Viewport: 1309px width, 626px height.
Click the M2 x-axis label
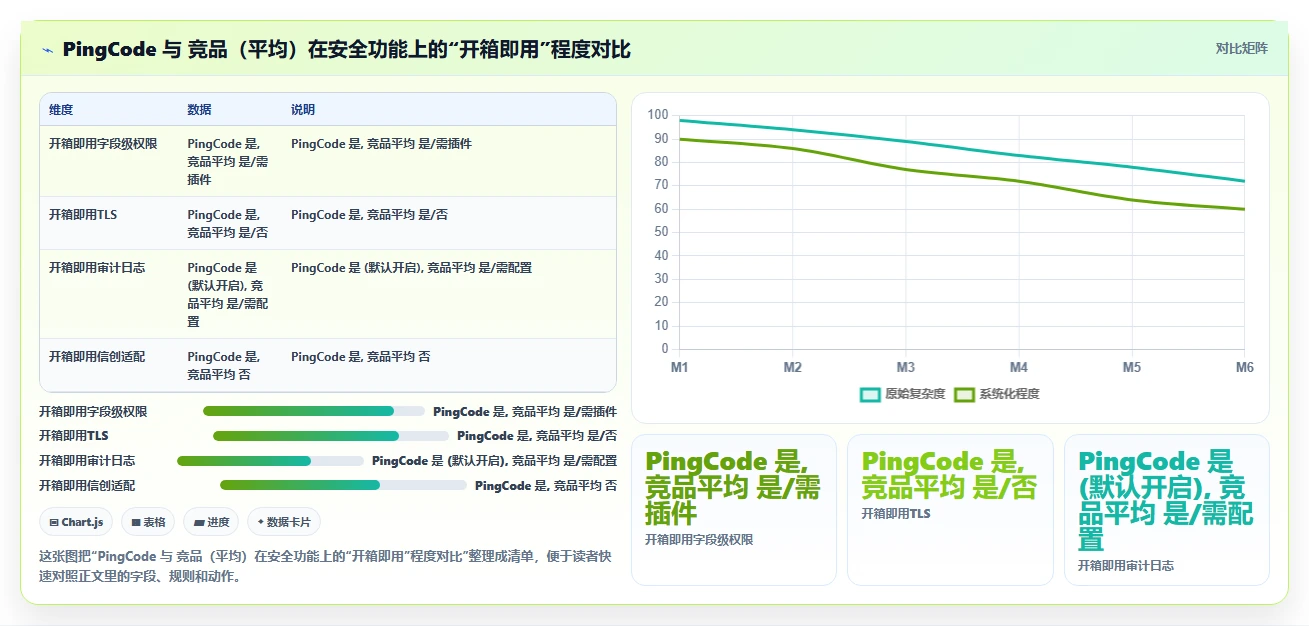(793, 368)
